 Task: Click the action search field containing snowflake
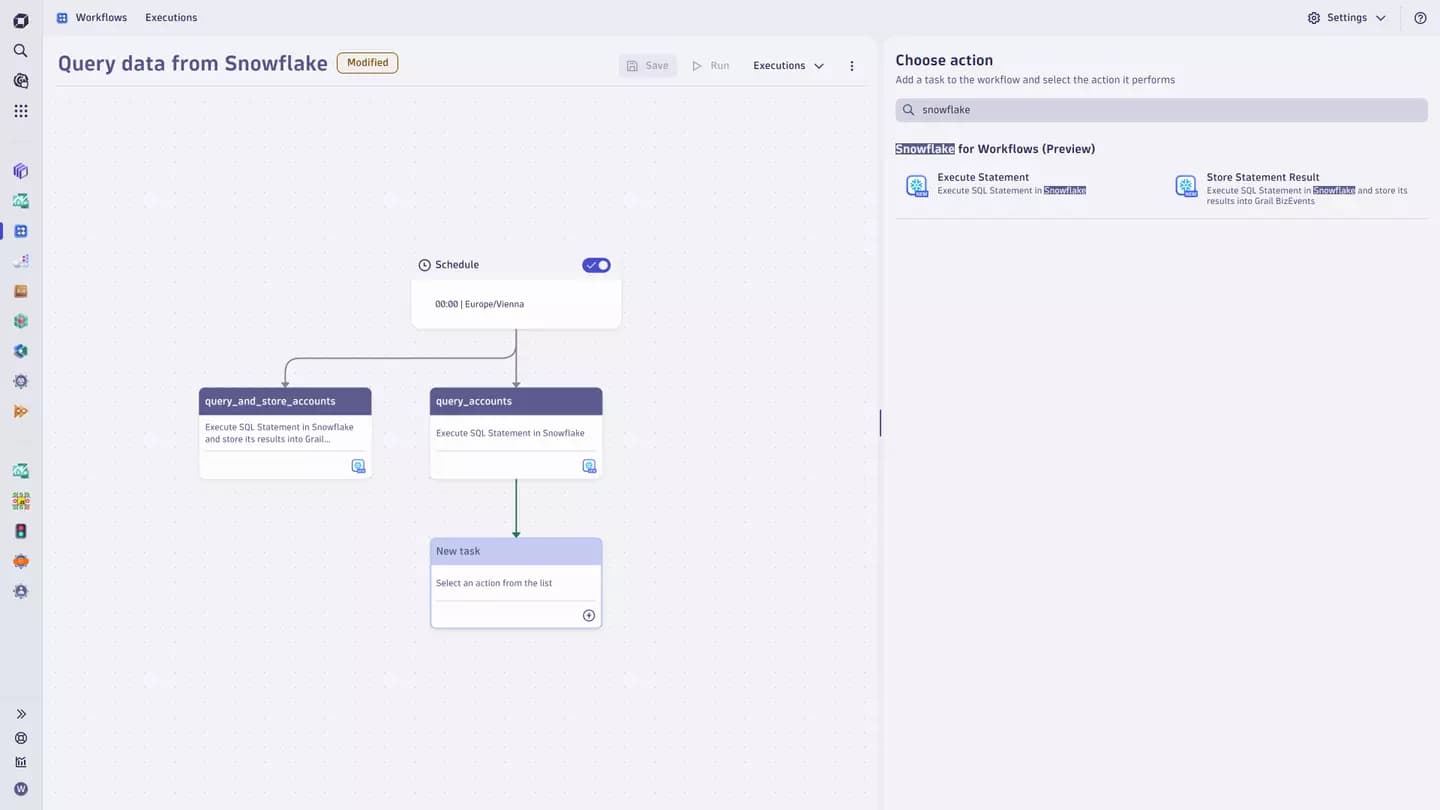click(1161, 110)
